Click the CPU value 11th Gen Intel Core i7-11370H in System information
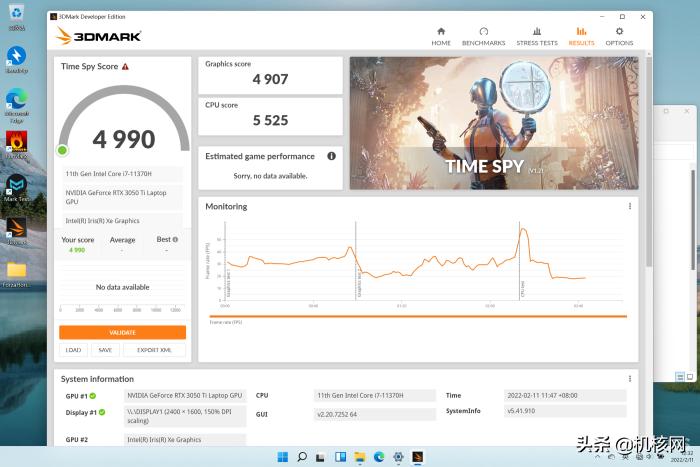 375,396
